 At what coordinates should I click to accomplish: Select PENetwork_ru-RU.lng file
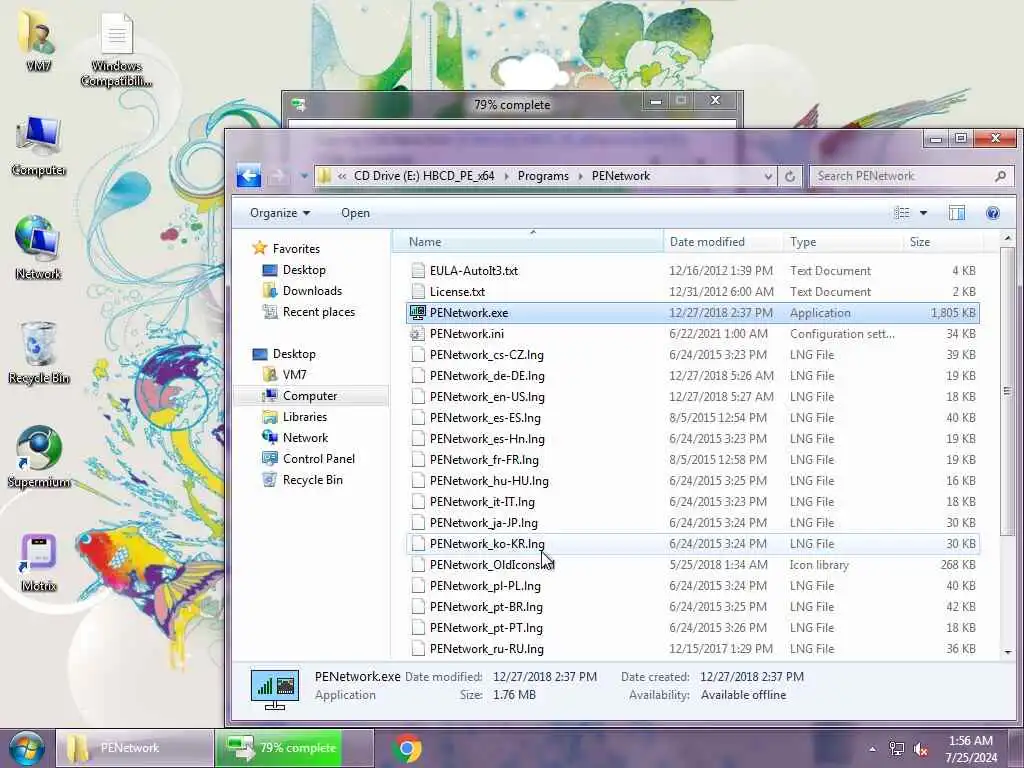coord(692,648)
